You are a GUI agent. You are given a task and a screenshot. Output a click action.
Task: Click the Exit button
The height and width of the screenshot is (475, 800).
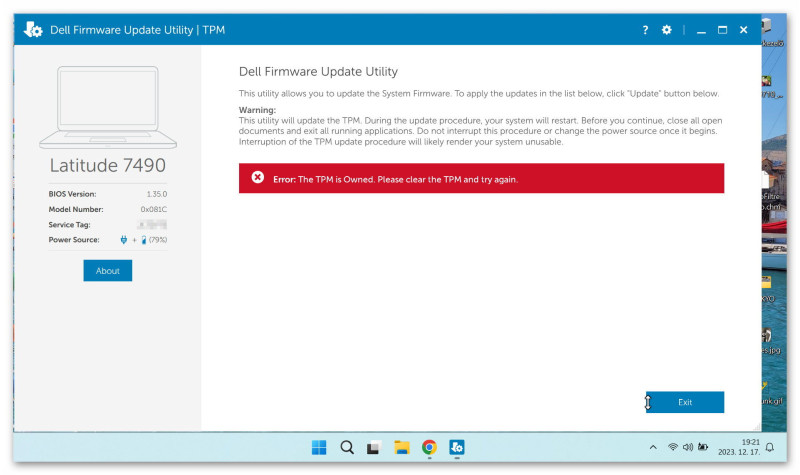685,402
